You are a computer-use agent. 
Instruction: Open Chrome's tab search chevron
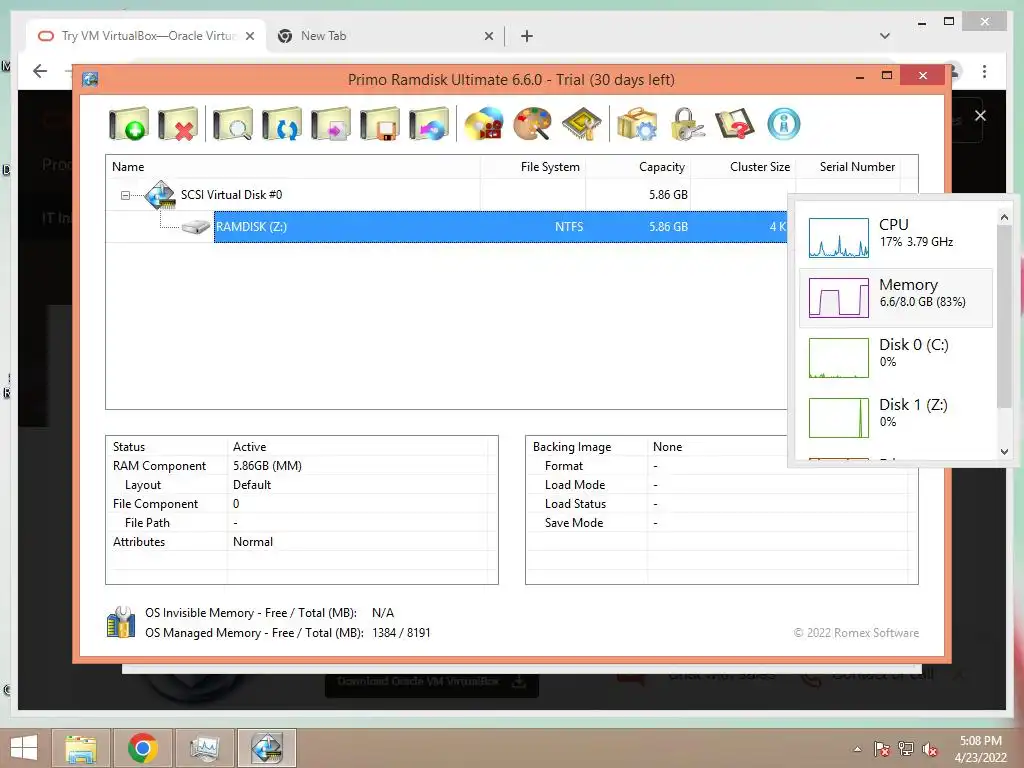click(885, 36)
